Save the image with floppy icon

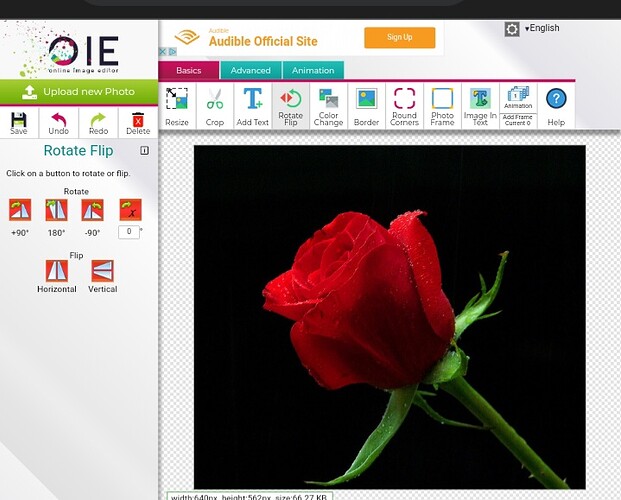19,123
